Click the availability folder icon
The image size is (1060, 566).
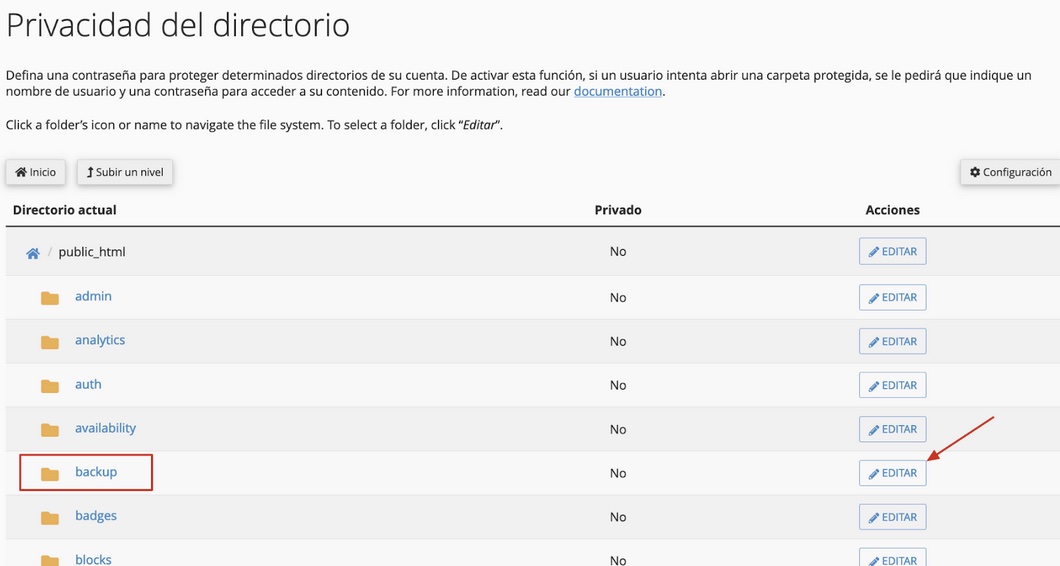pyautogui.click(x=50, y=430)
